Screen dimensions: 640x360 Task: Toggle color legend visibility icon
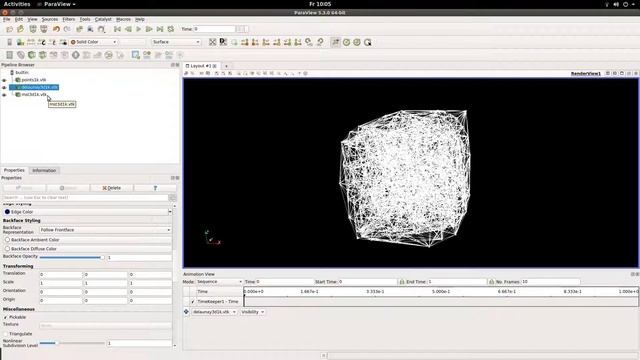pyautogui.click(x=9, y=42)
